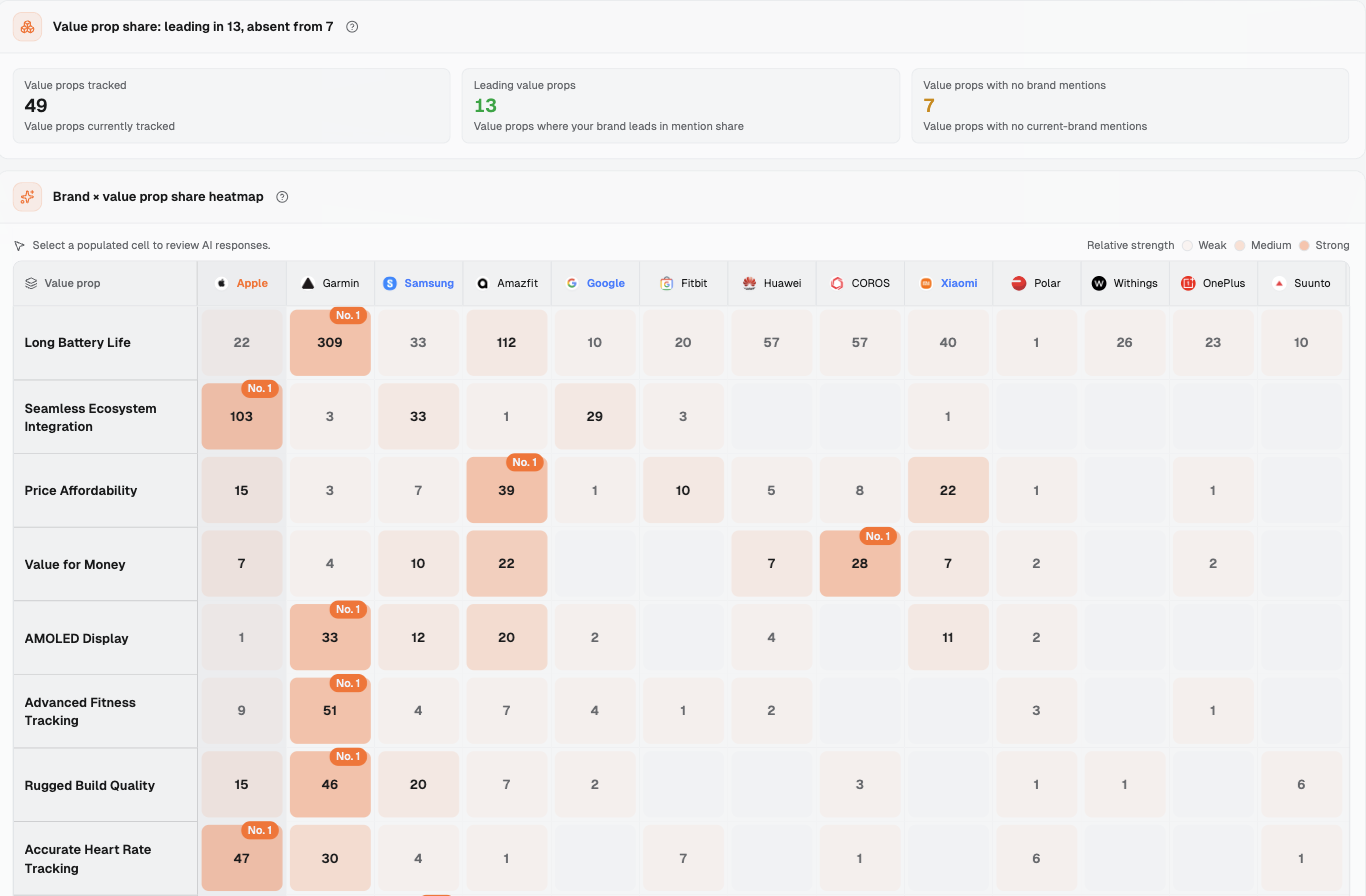Click the Suunto logo in the column header
Screen dimensions: 1366x896
[1279, 283]
